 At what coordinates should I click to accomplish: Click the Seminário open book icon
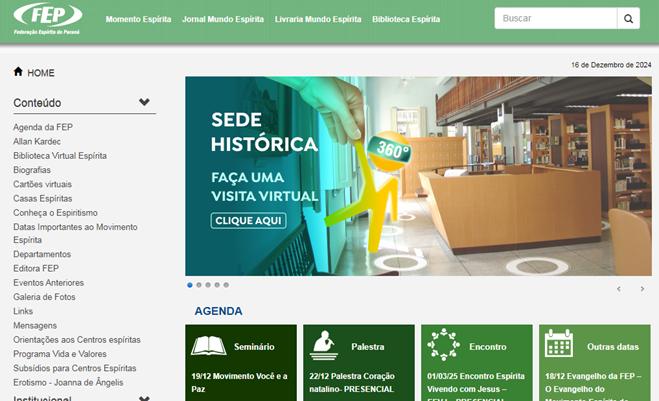(209, 346)
